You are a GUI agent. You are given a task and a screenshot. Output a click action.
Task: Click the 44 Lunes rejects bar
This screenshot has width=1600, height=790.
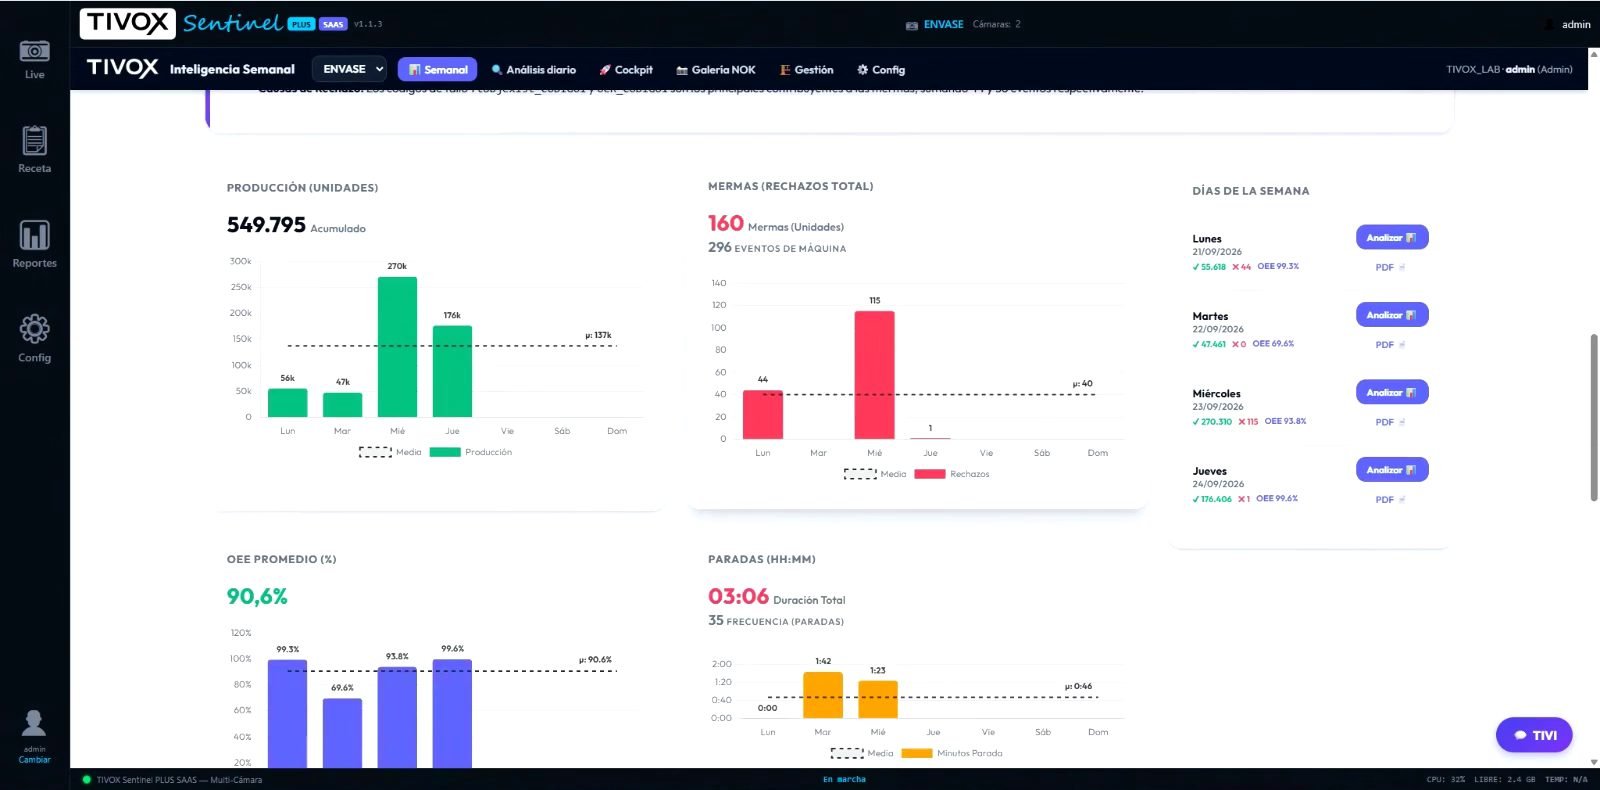pyautogui.click(x=763, y=414)
